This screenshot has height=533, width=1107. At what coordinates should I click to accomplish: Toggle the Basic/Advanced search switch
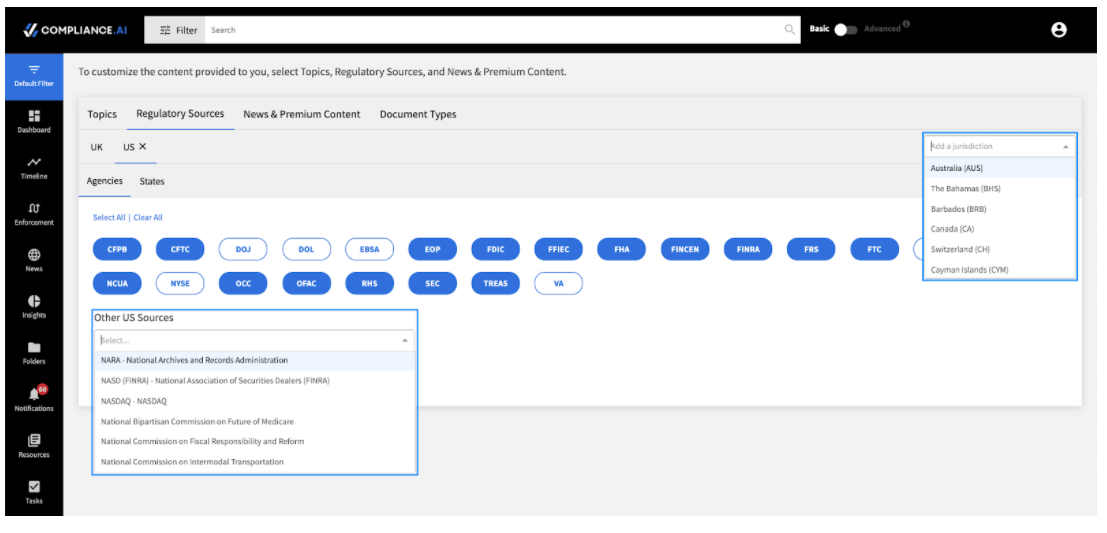(x=846, y=30)
